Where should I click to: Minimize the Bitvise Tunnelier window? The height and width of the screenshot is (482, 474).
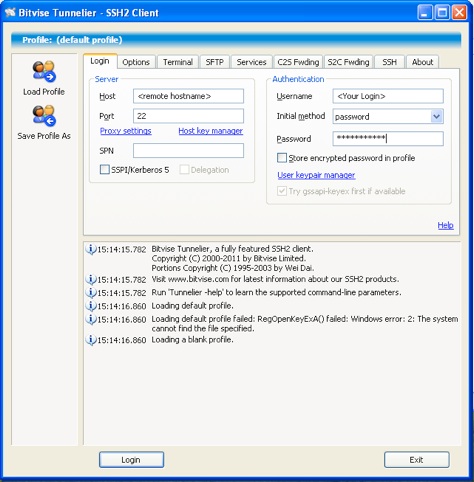tap(425, 13)
